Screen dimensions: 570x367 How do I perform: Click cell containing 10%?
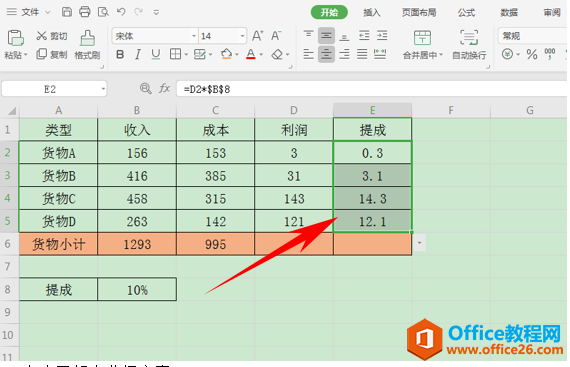pyautogui.click(x=137, y=290)
